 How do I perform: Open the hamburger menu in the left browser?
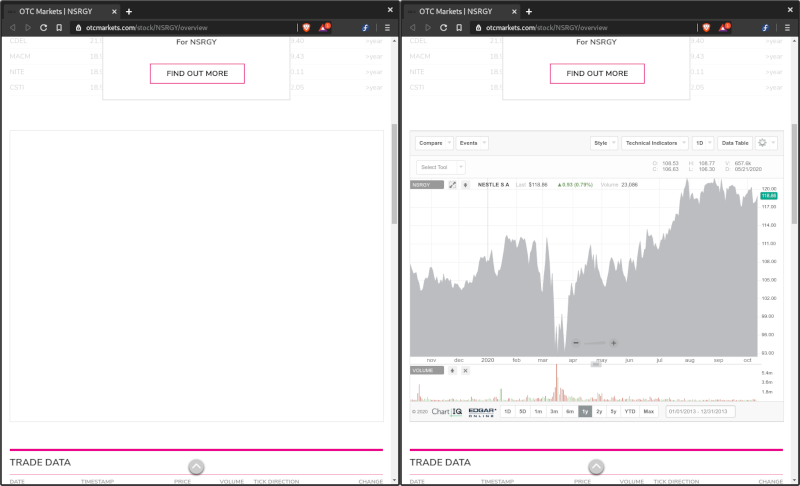387,28
